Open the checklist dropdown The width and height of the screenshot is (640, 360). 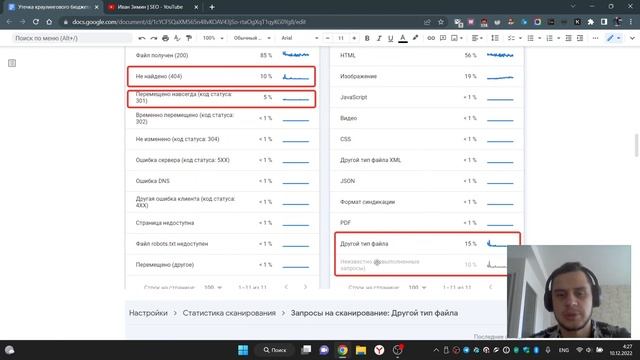514,38
